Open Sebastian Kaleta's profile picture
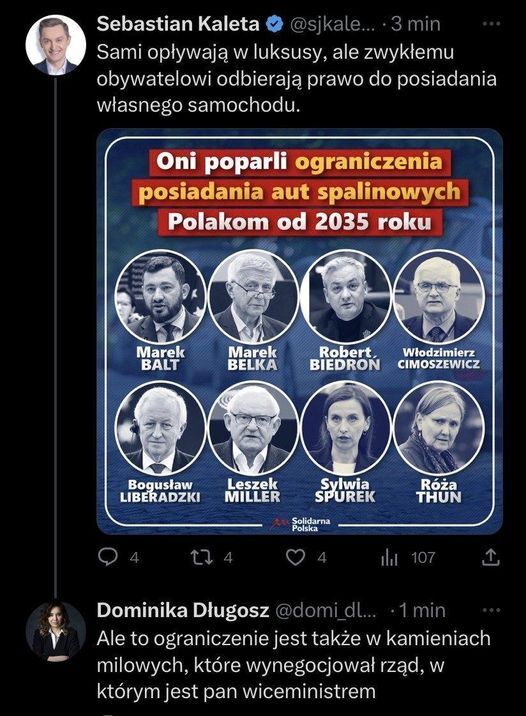Image resolution: width=526 pixels, height=716 pixels. click(x=56, y=45)
